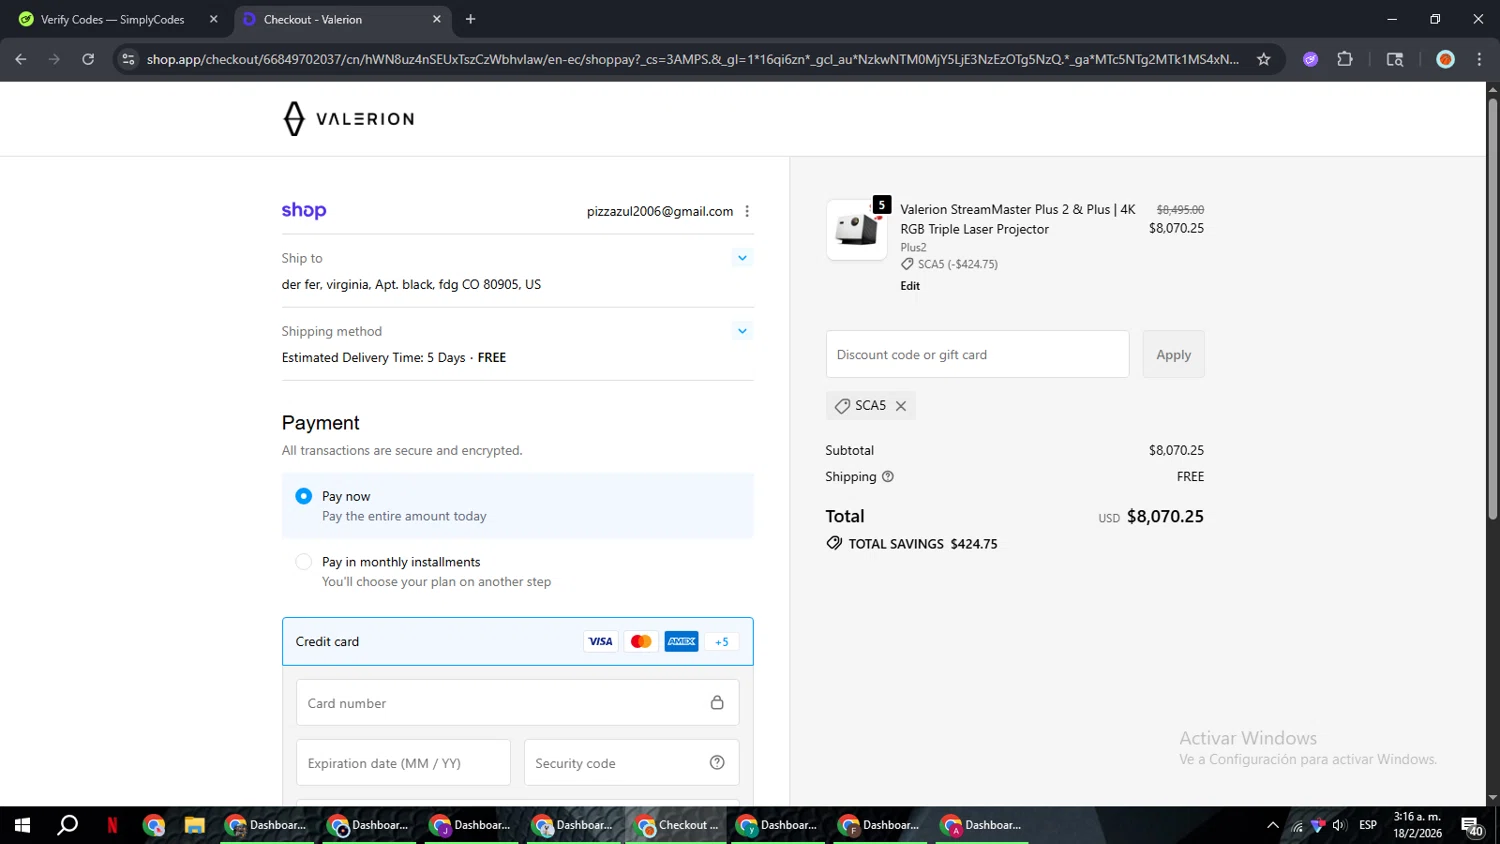Click the pizzazul2006@gmail.com email
The height and width of the screenshot is (844, 1500).
point(660,211)
